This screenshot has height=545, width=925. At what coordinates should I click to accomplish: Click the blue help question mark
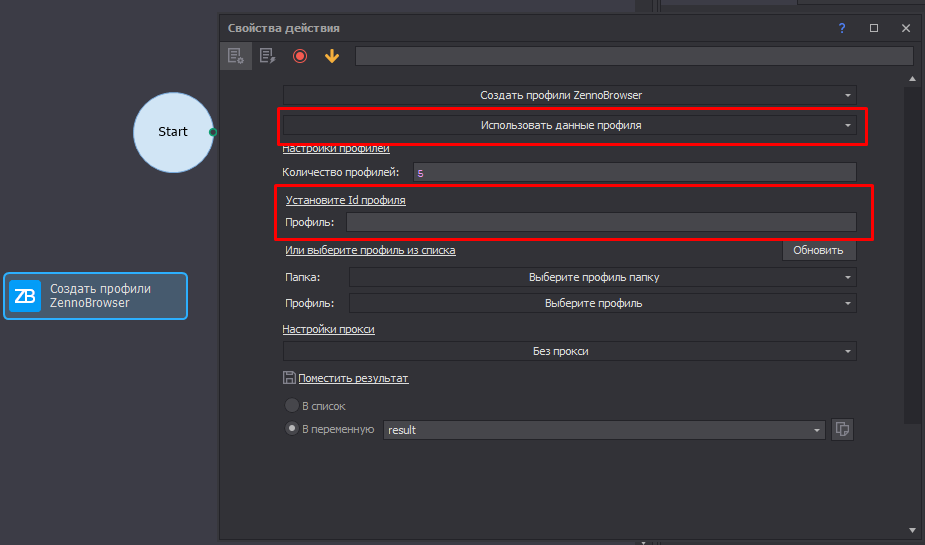[842, 28]
